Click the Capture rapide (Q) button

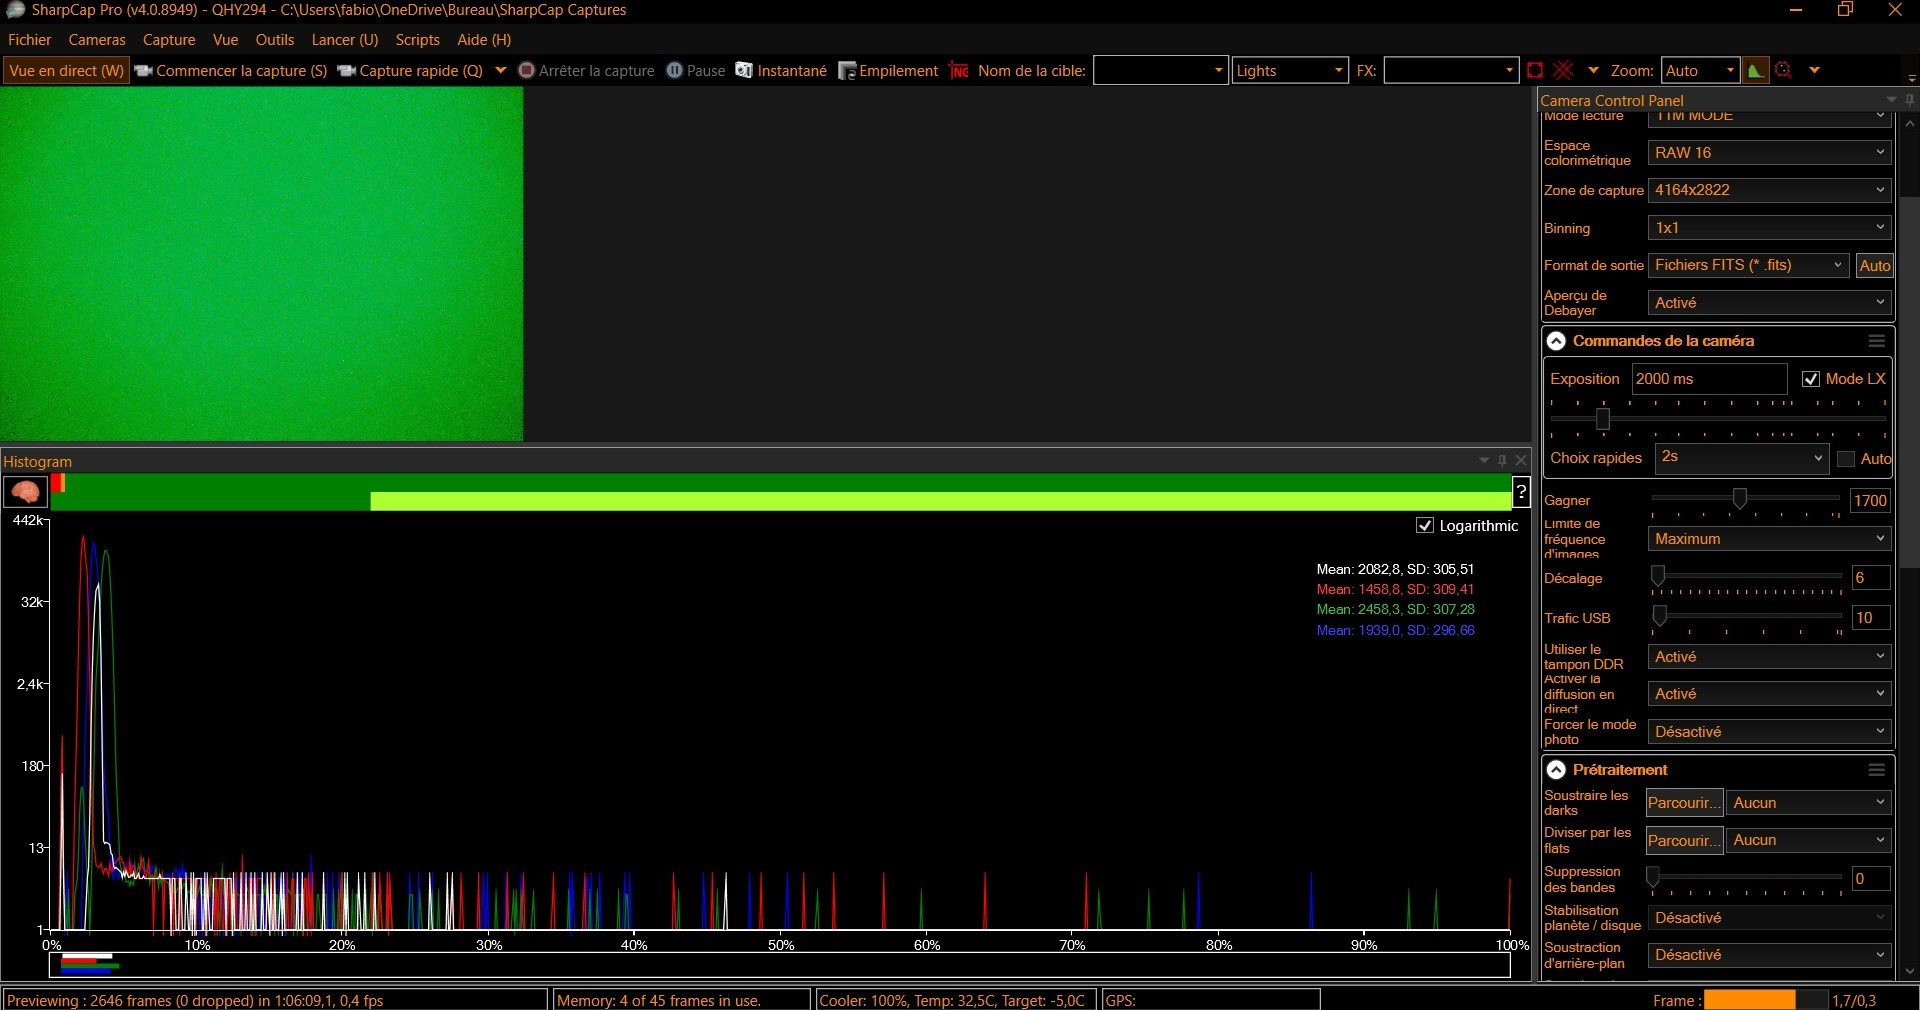[410, 71]
